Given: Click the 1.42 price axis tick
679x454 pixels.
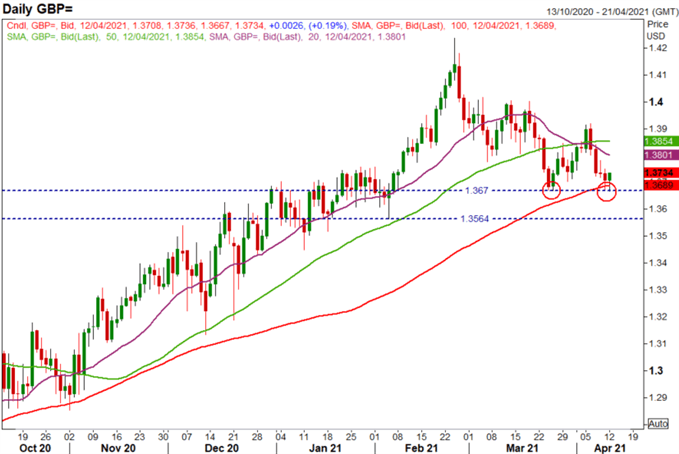Looking at the screenshot, I should point(658,48).
